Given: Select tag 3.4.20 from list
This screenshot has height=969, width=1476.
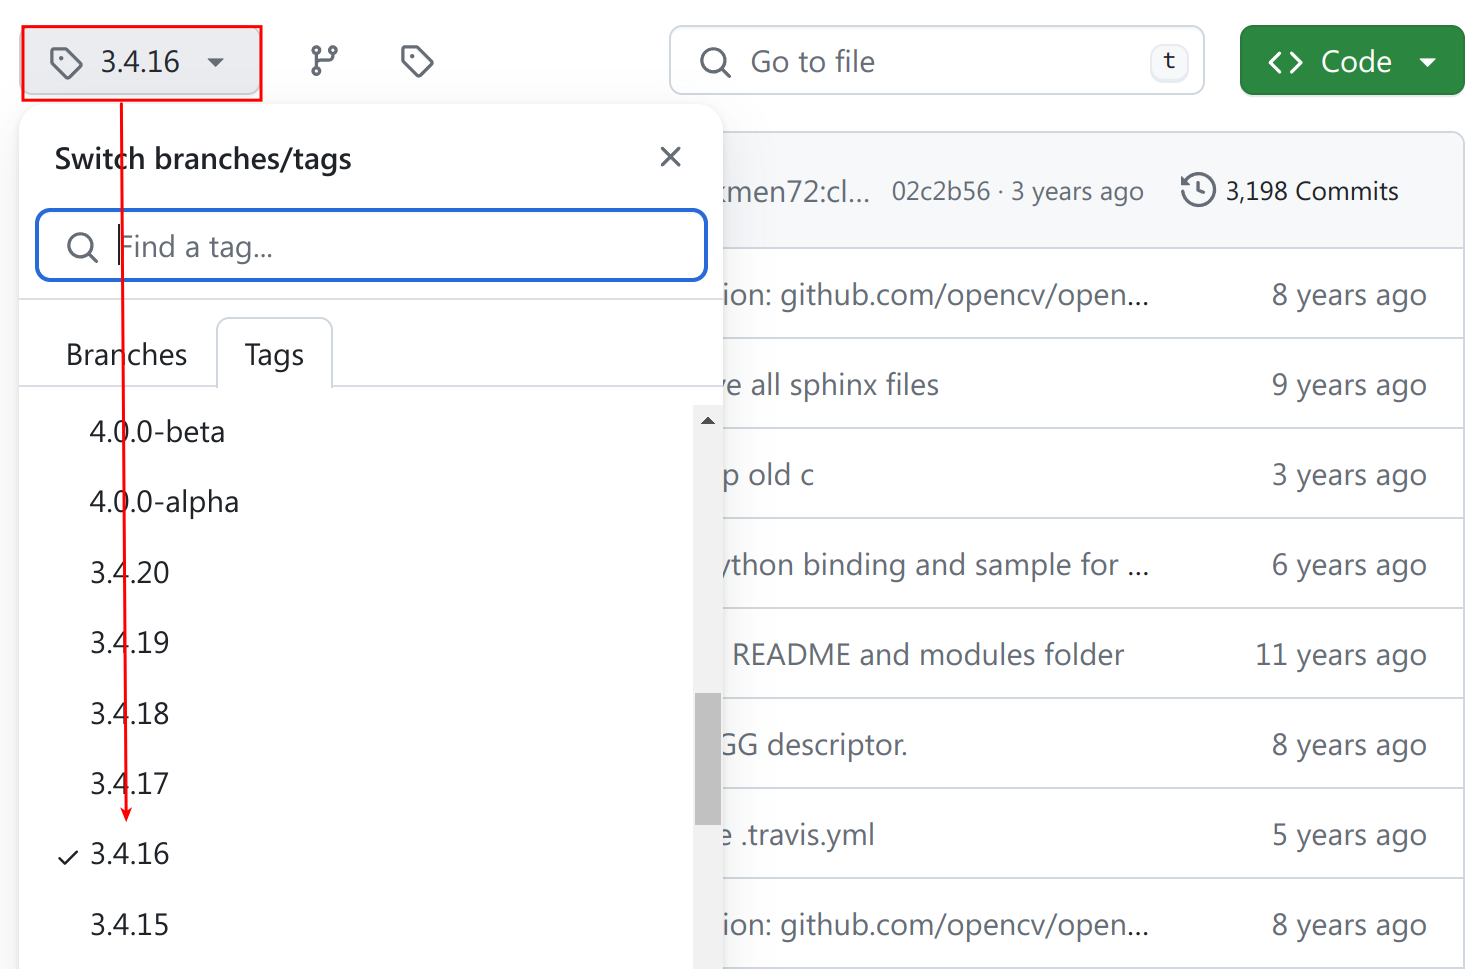Looking at the screenshot, I should pos(130,573).
